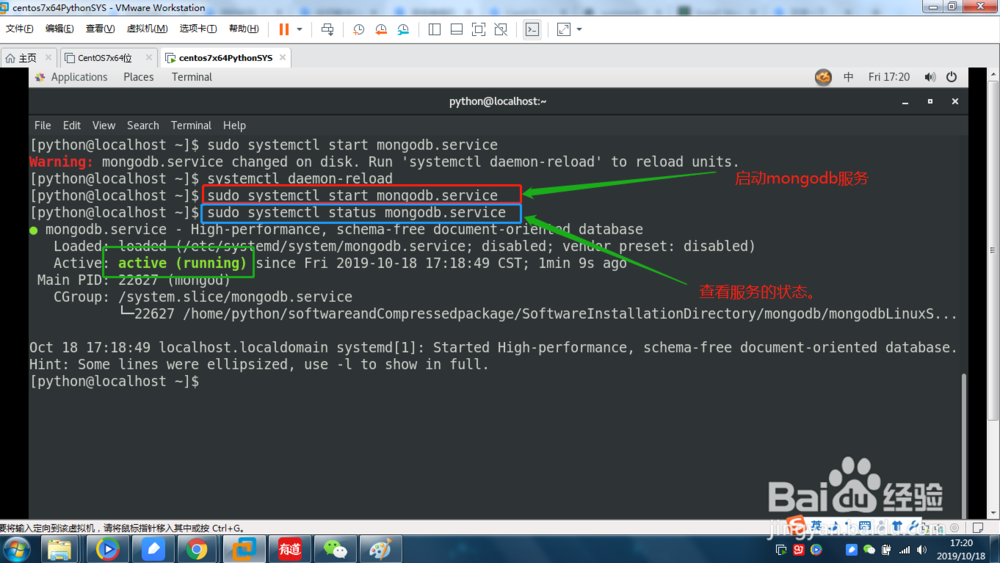Click the red 'Warning:' text
Screen dimensions: 1000x563
61,162
